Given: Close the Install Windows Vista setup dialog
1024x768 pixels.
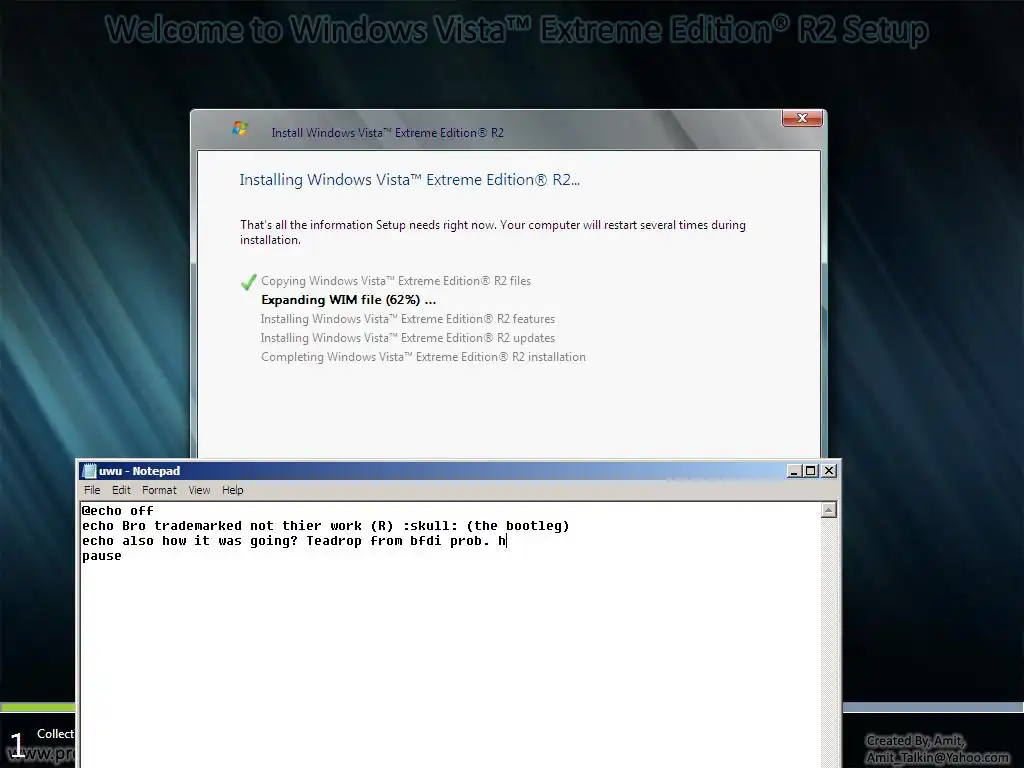Looking at the screenshot, I should [x=802, y=118].
